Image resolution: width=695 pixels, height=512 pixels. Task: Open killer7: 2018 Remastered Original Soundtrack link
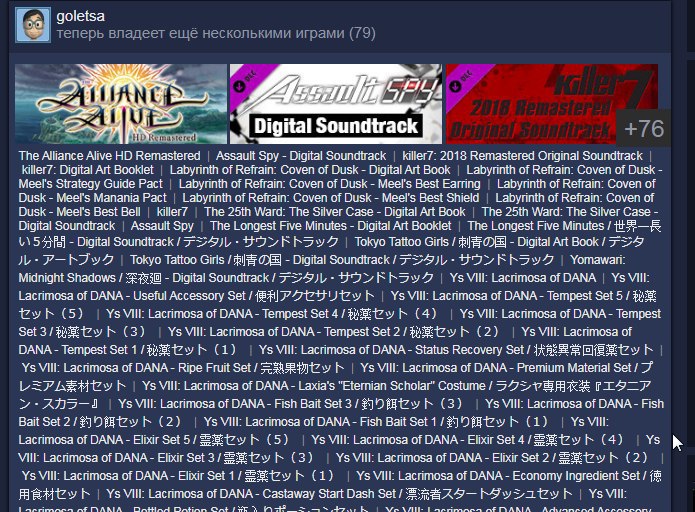click(522, 156)
